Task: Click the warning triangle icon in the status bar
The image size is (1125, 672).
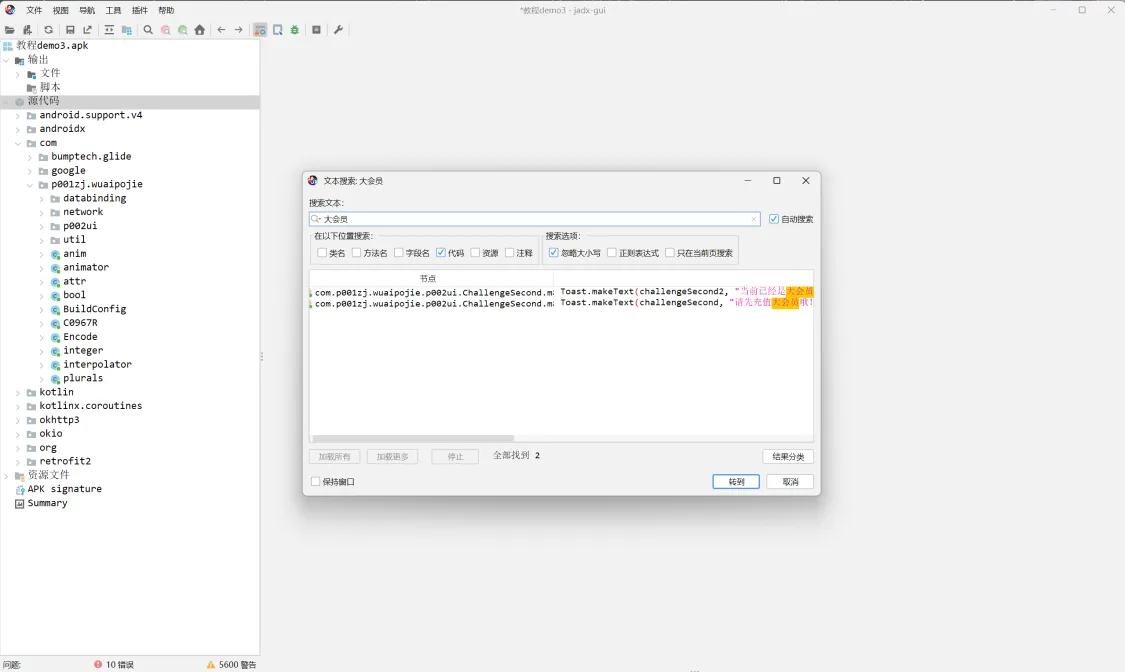Action: pos(210,664)
